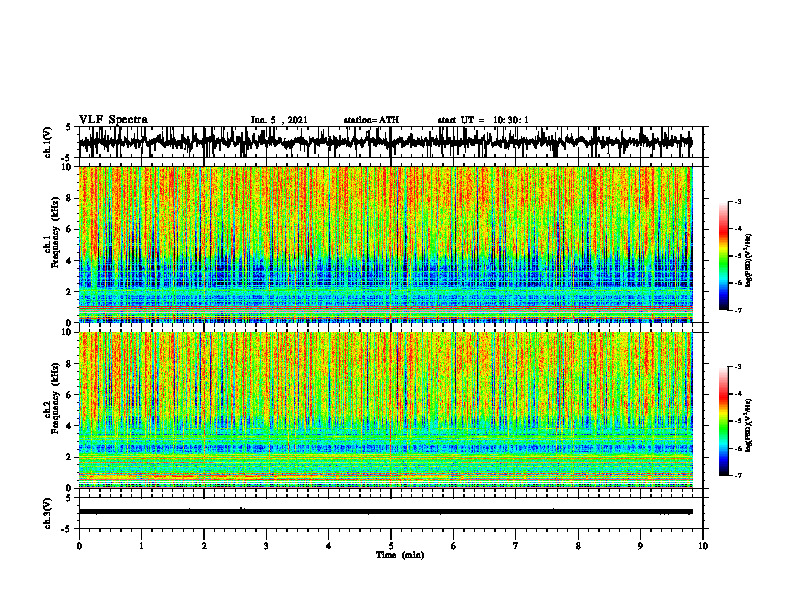Click the "-3" label on ch.2 color bar
The height and width of the screenshot is (612, 792).
(738, 367)
